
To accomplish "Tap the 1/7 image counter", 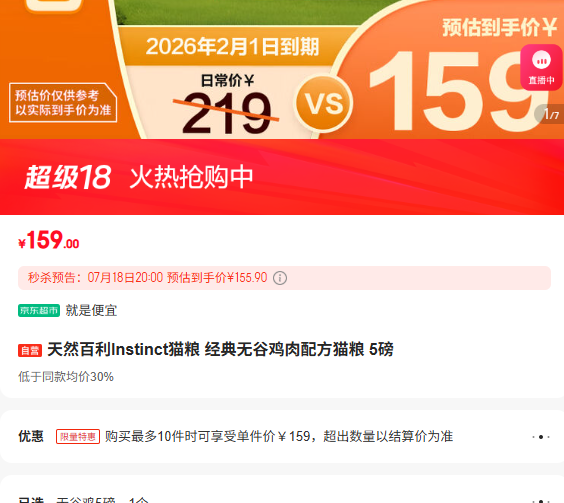I will click(x=550, y=114).
